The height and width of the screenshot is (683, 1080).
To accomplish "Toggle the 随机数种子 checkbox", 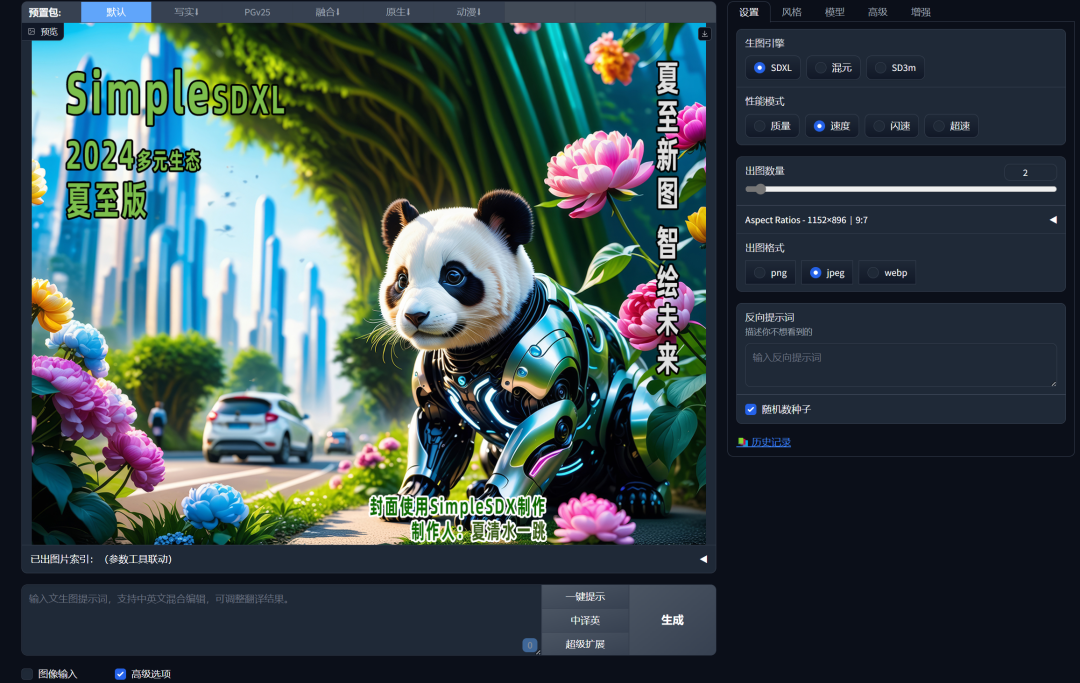I will pos(751,410).
